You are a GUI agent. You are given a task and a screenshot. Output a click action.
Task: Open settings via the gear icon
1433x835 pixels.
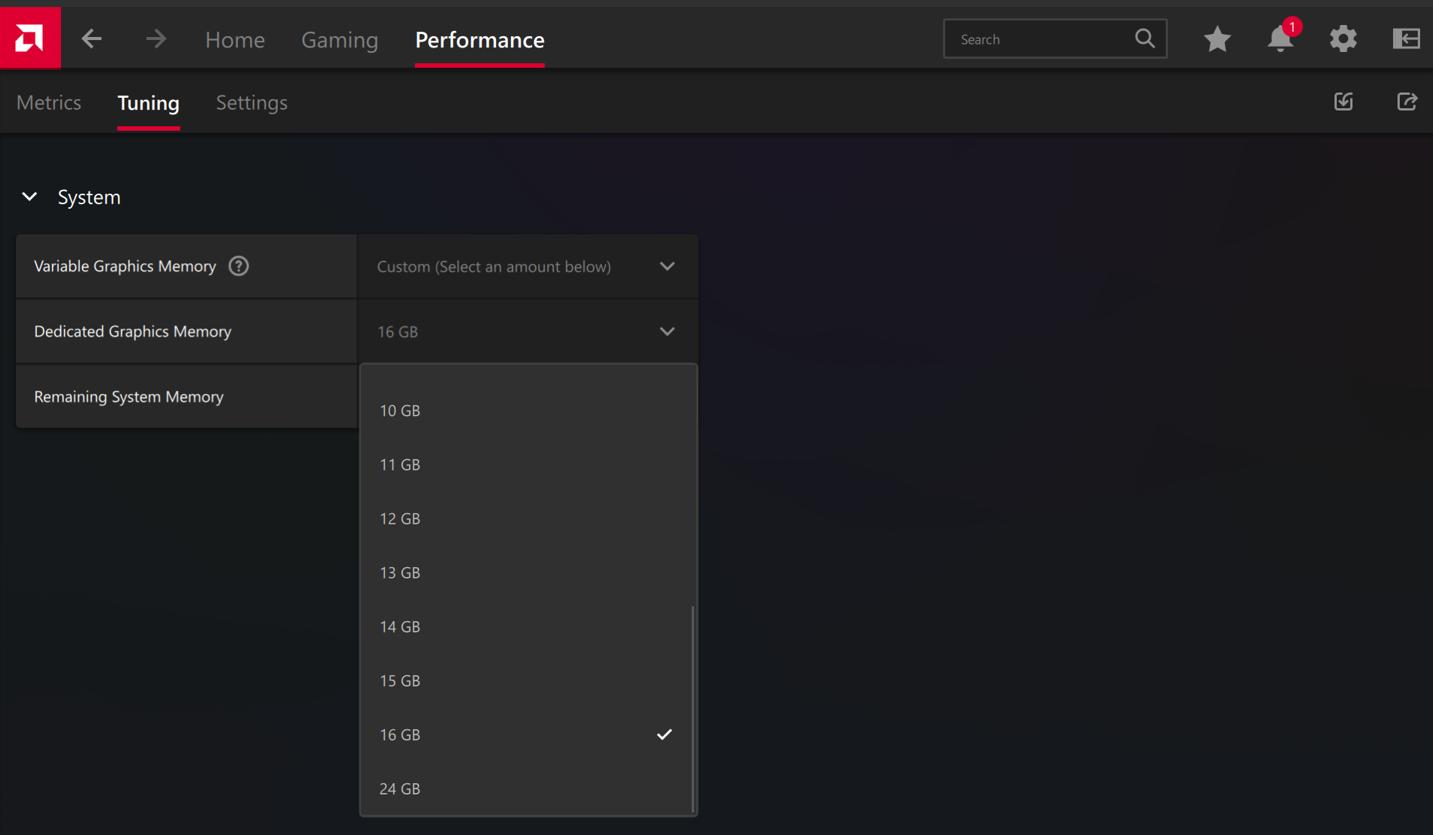(1343, 39)
